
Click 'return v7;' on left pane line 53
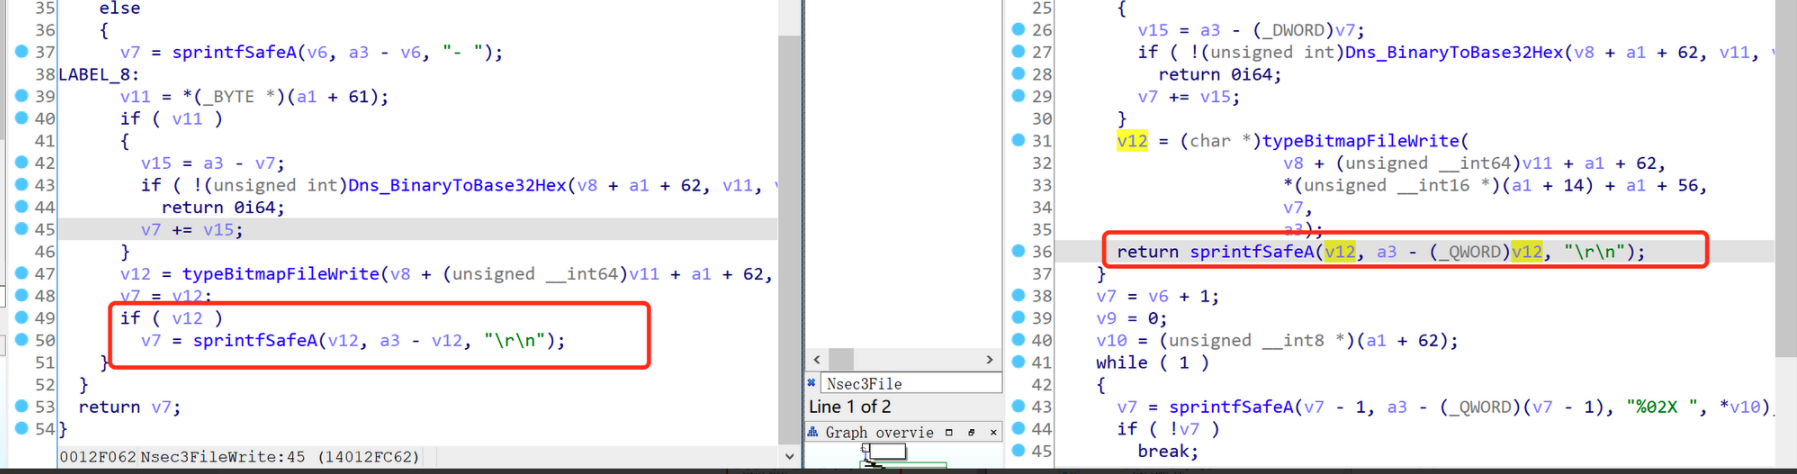130,407
